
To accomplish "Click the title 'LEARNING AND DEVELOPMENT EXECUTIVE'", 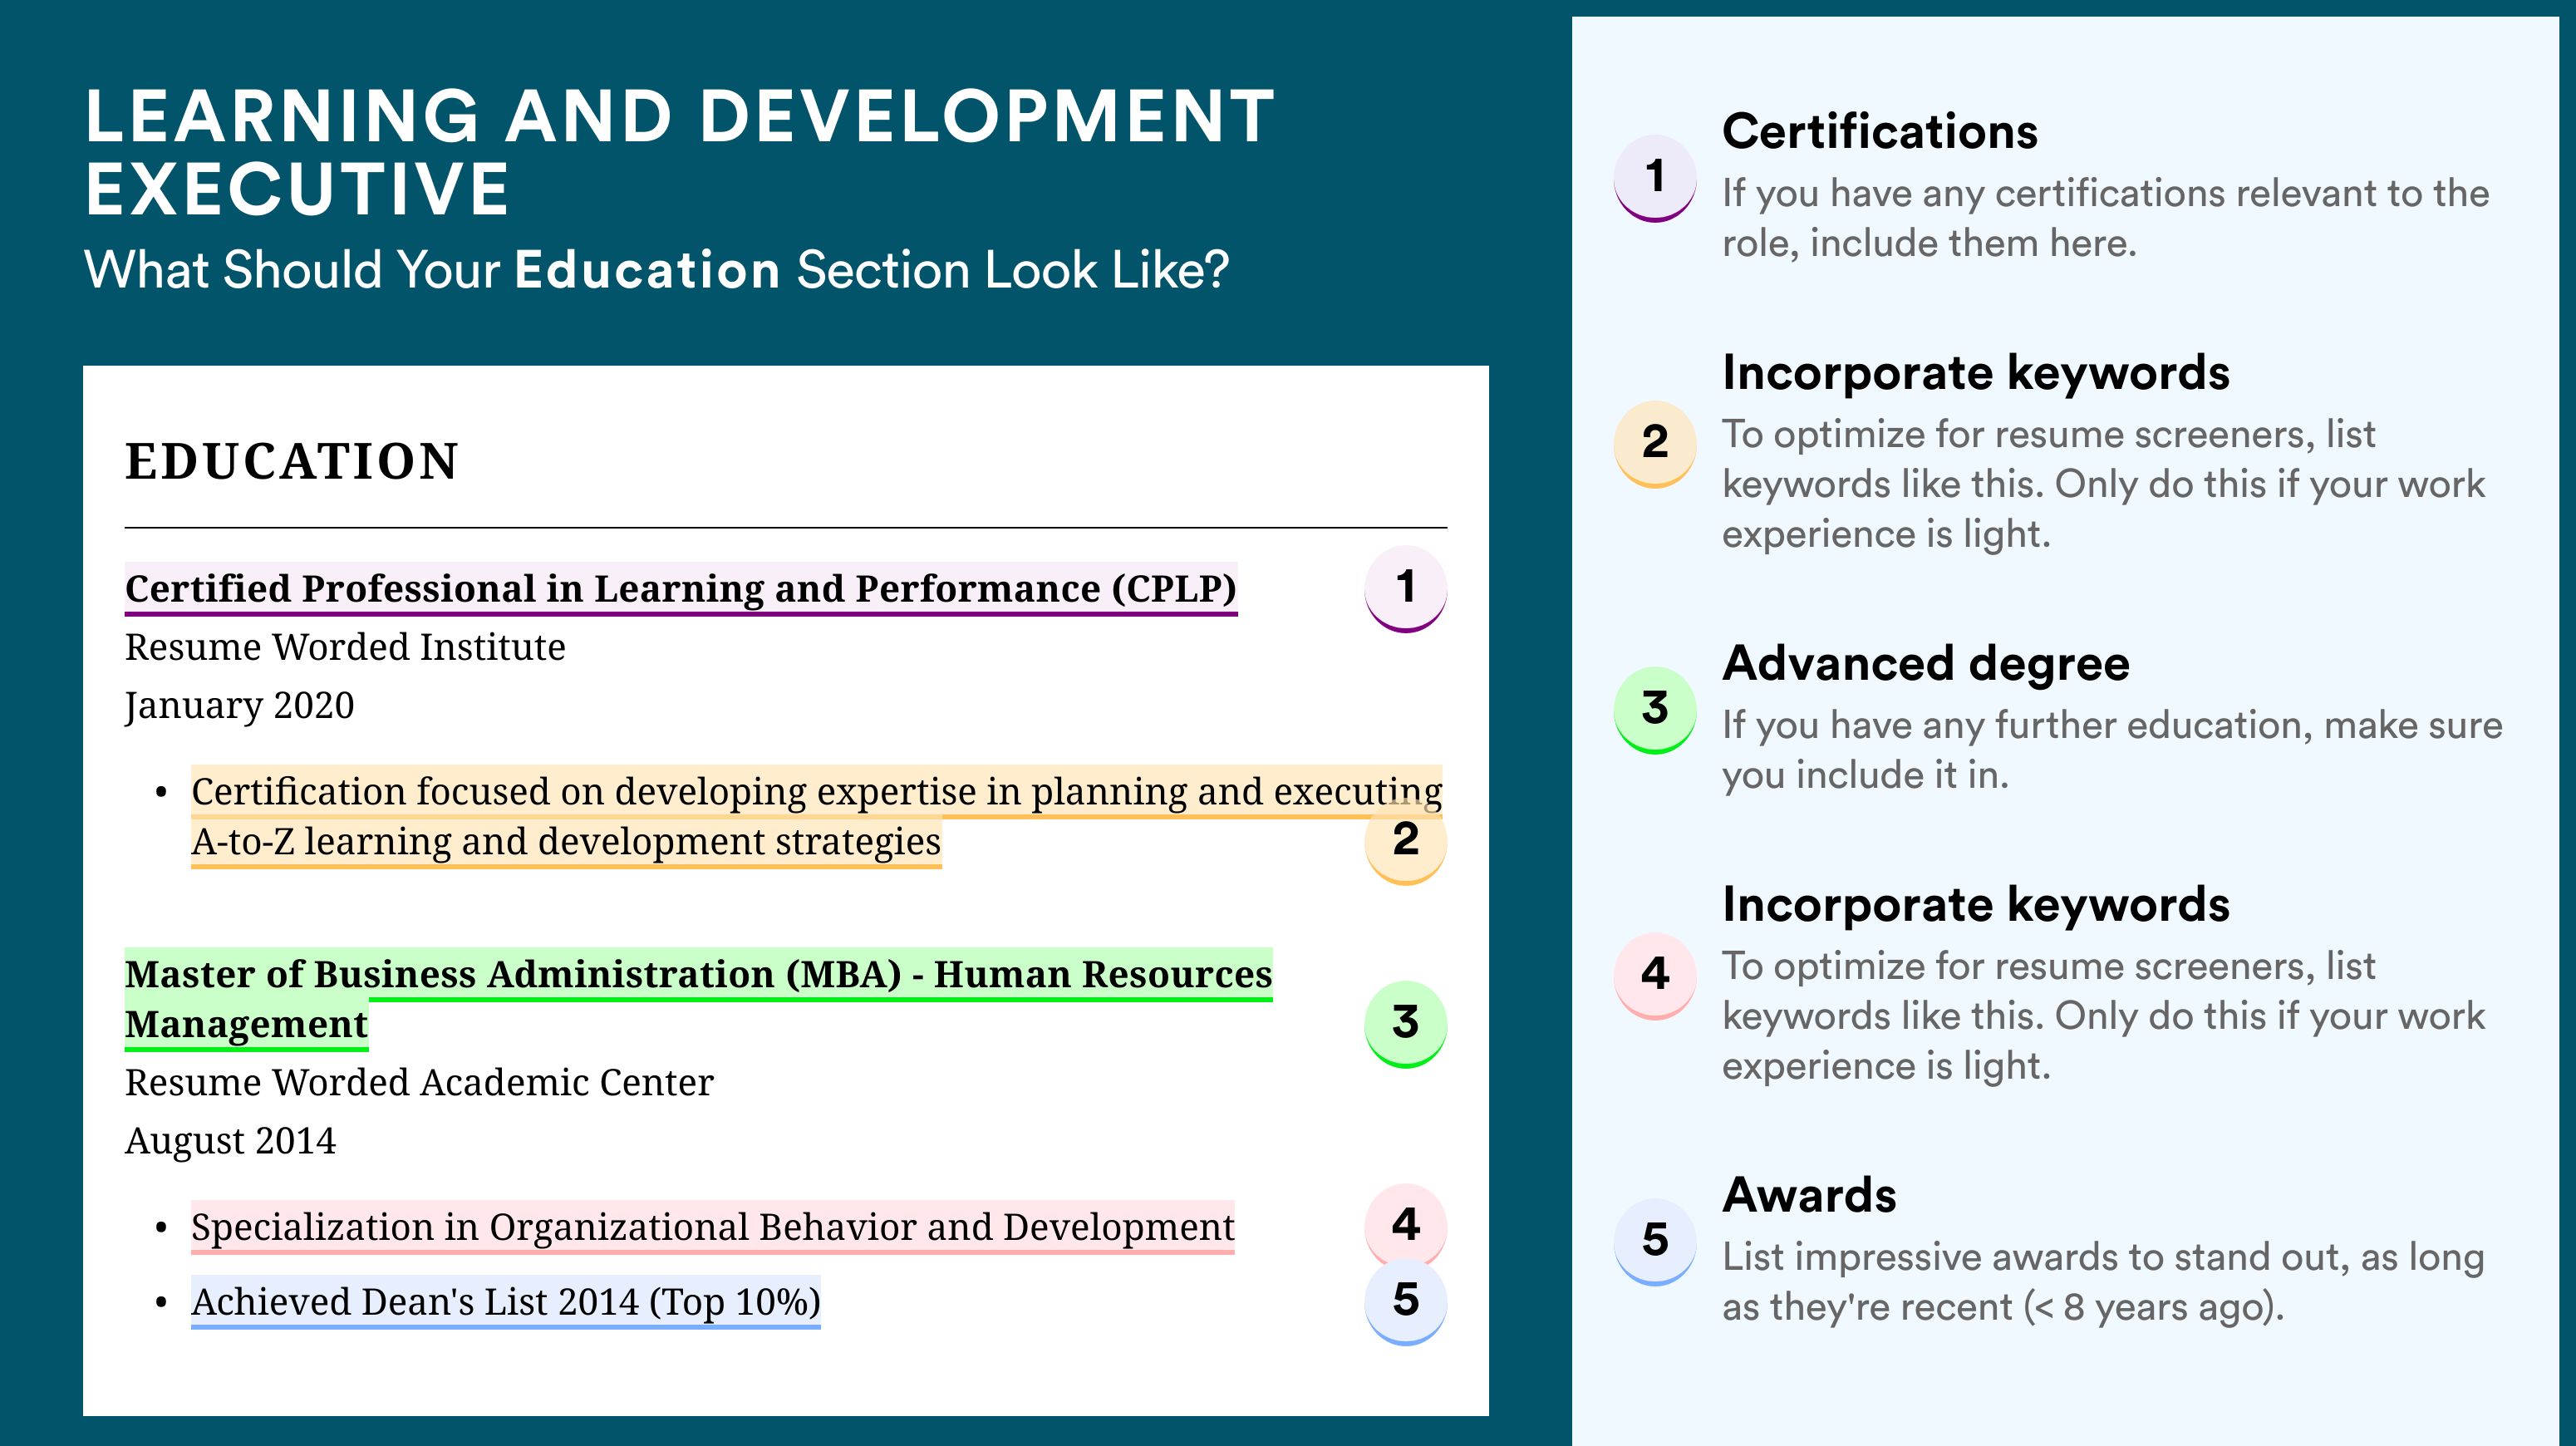I will coord(679,152).
